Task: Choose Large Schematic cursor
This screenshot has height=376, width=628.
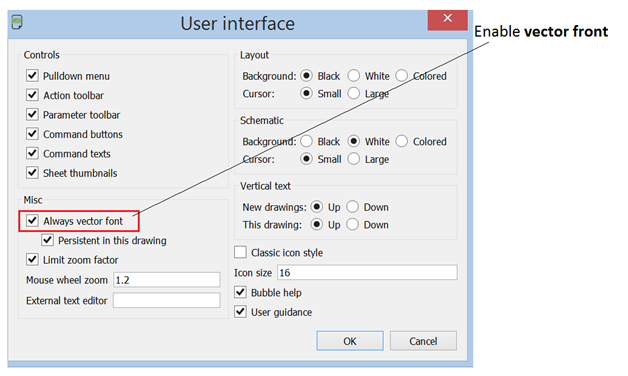Action: click(354, 159)
